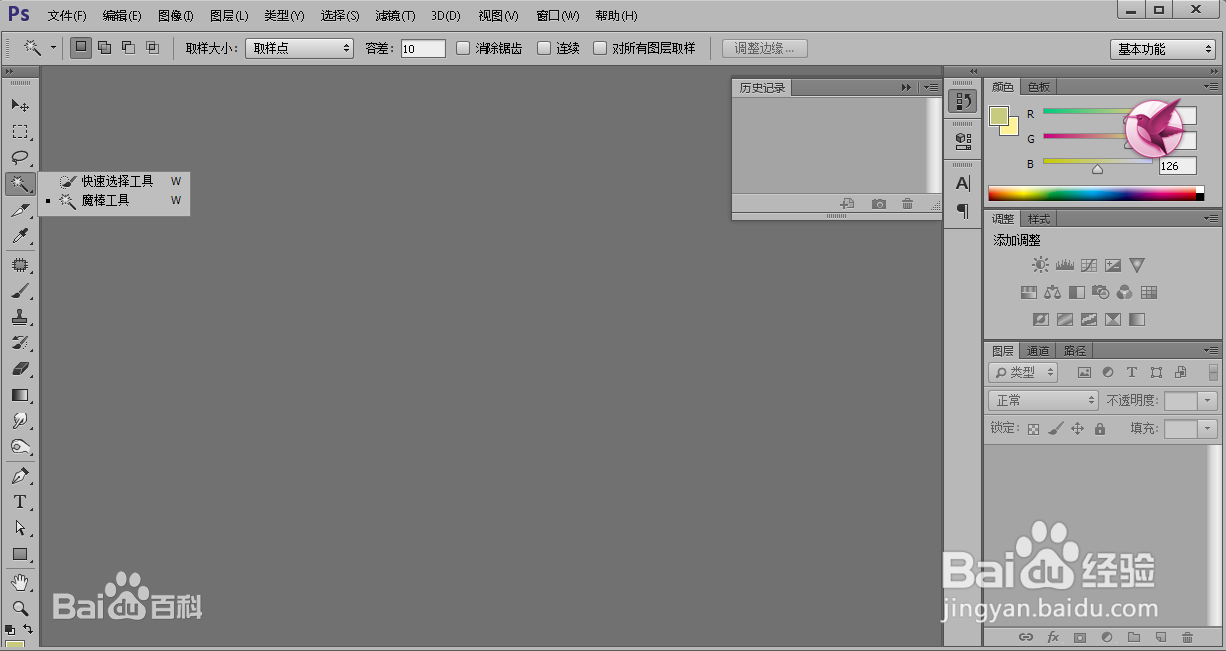Switch to the 色板 tab
The width and height of the screenshot is (1226, 651).
pos(1039,87)
